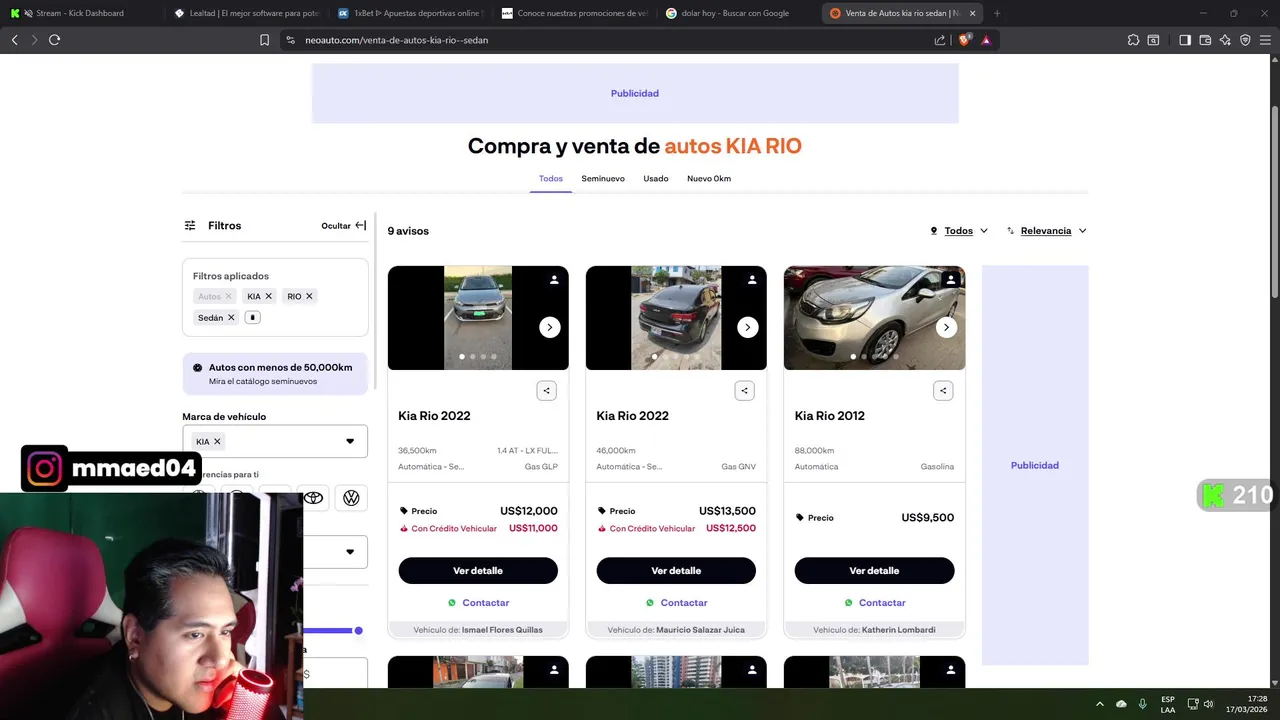The height and width of the screenshot is (720, 1280).
Task: Select the Volkswagen brand logo
Action: point(351,498)
